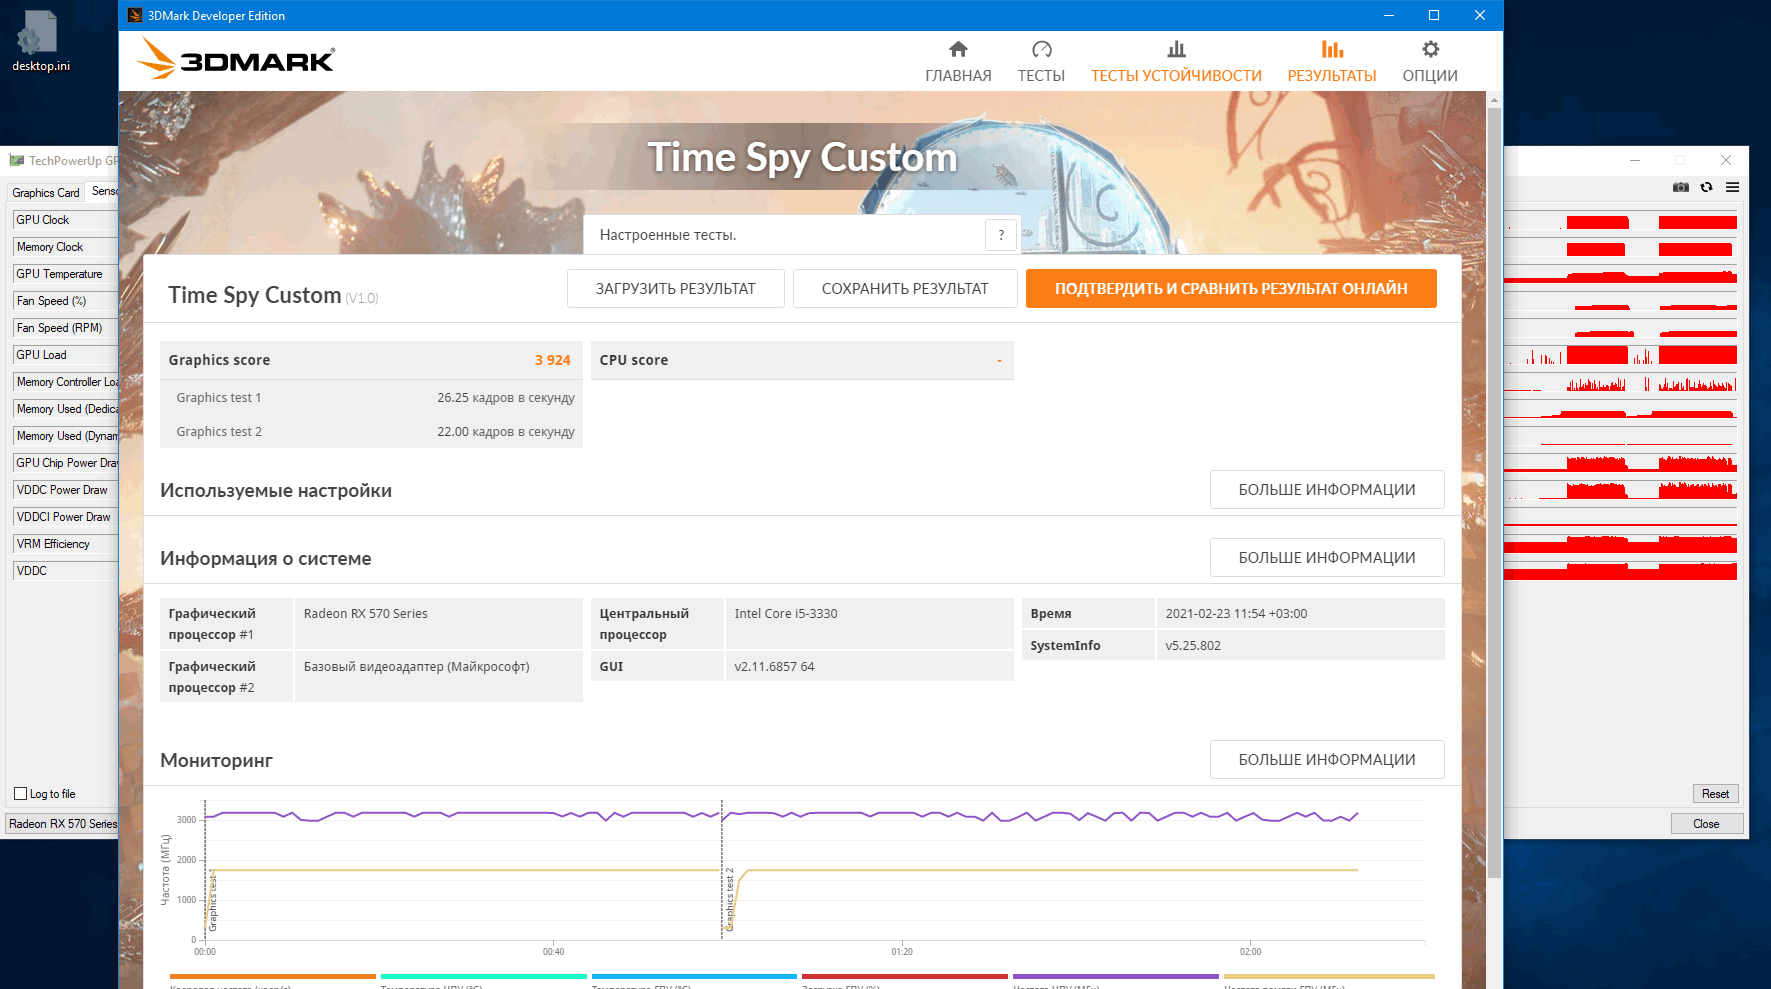Image resolution: width=1771 pixels, height=989 pixels.
Task: Open the GPU-Z hamburger menu icon
Action: (1732, 187)
